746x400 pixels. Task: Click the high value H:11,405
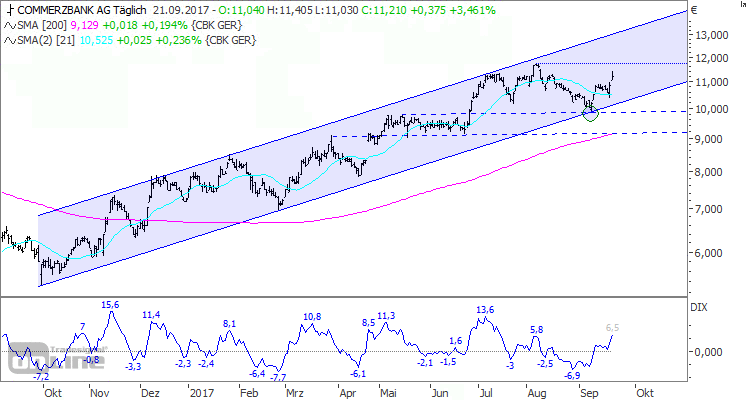coord(290,10)
